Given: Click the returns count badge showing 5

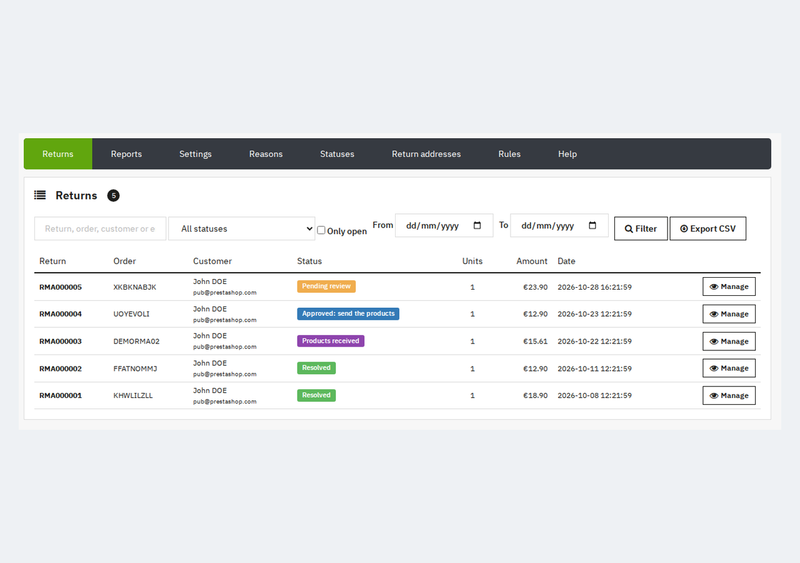Looking at the screenshot, I should [x=113, y=195].
